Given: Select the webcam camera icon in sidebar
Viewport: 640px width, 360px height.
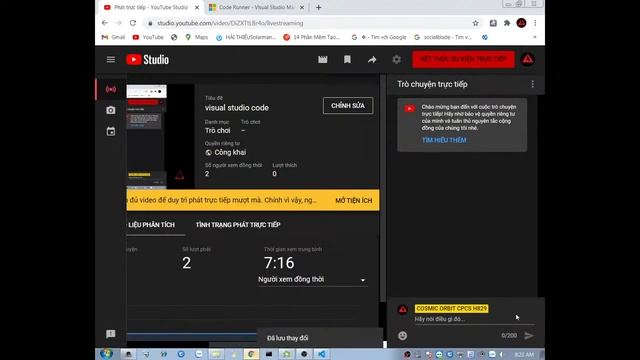Looking at the screenshot, I should click(111, 110).
